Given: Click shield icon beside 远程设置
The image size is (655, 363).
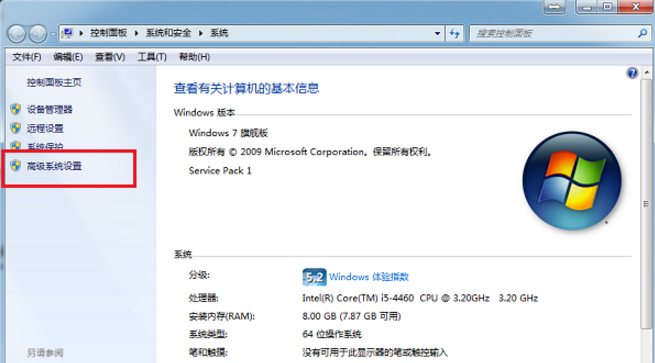Looking at the screenshot, I should click(x=16, y=128).
